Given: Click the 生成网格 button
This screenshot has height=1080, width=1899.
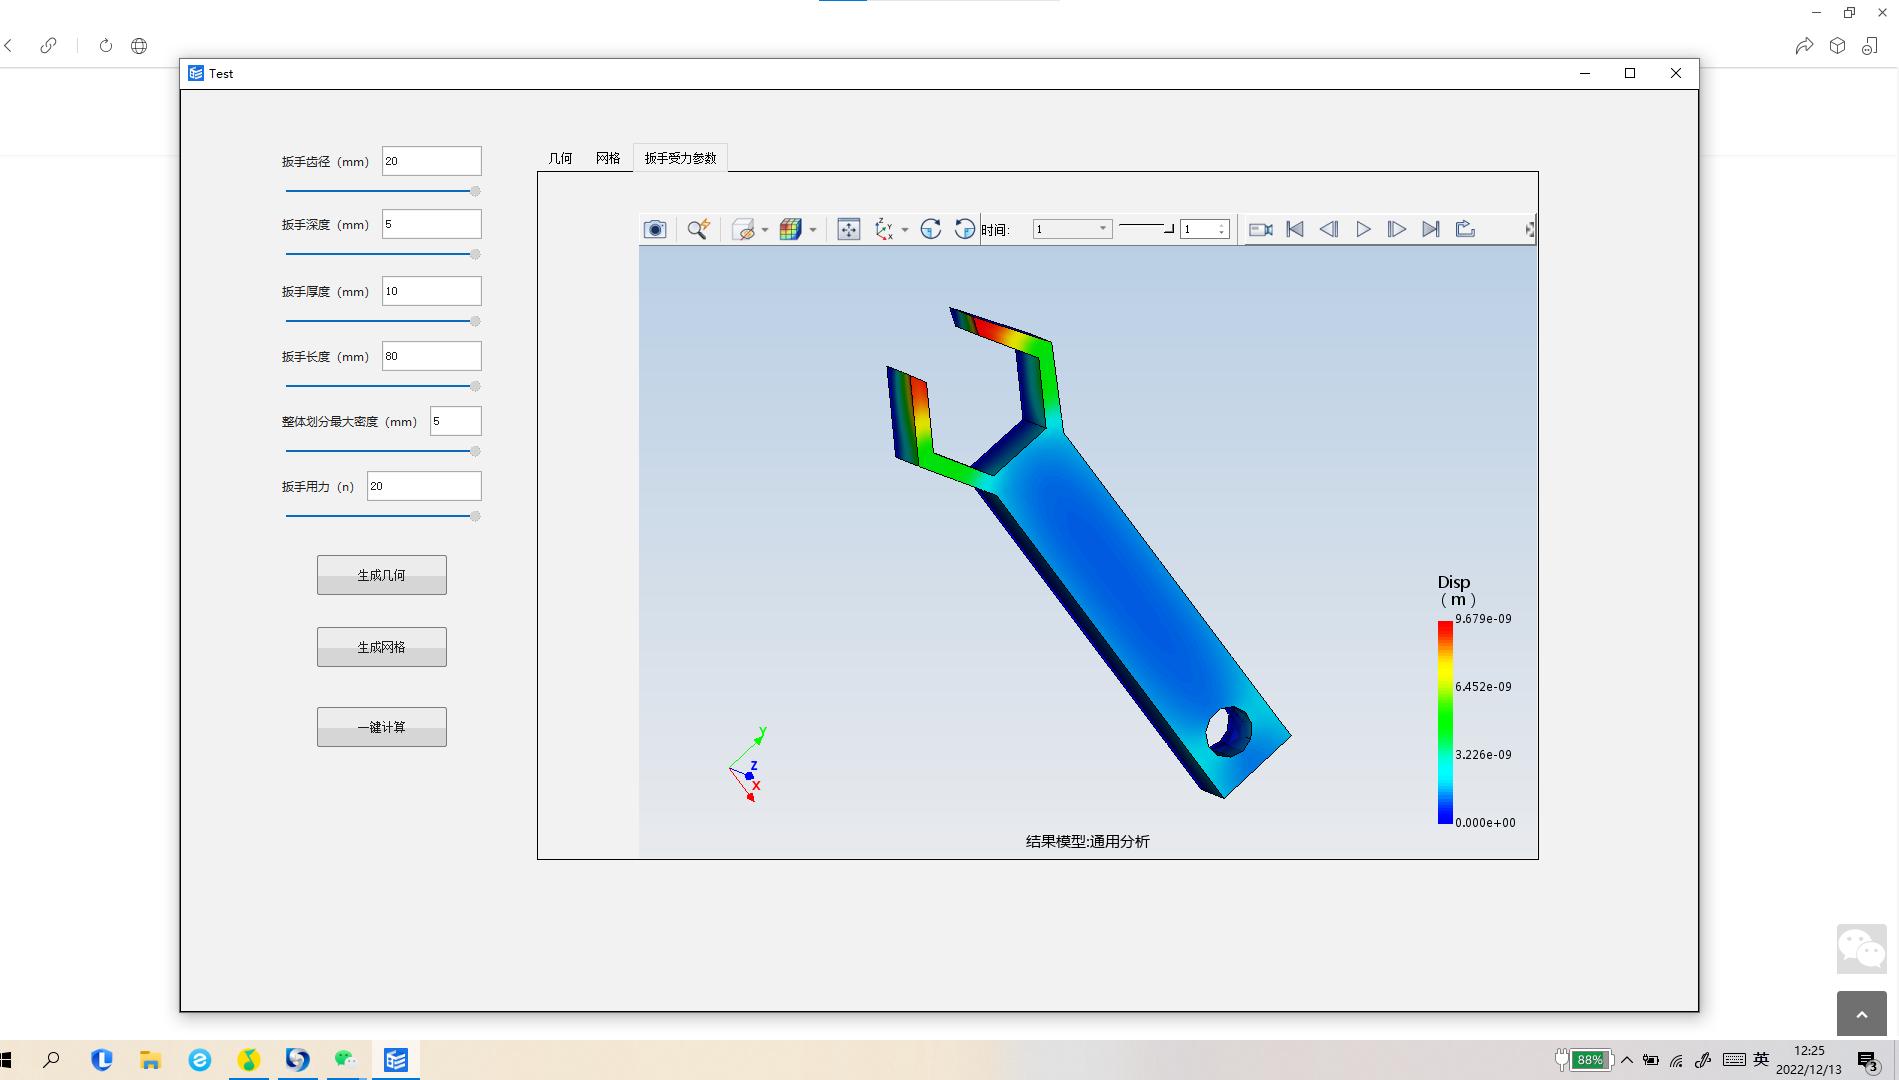Looking at the screenshot, I should pyautogui.click(x=382, y=647).
